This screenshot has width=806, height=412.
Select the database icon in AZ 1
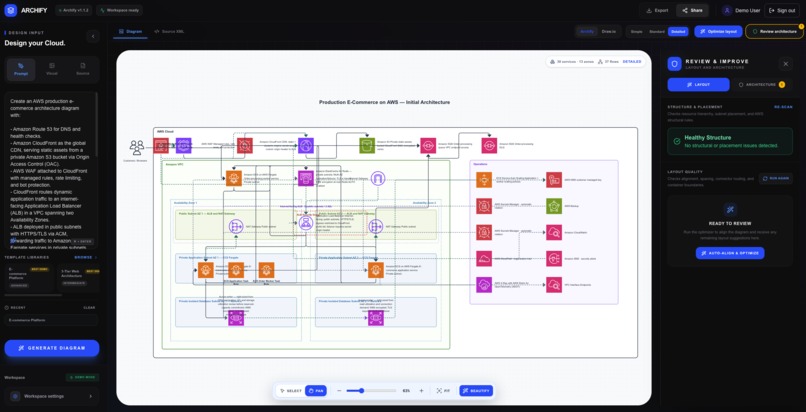pos(236,318)
